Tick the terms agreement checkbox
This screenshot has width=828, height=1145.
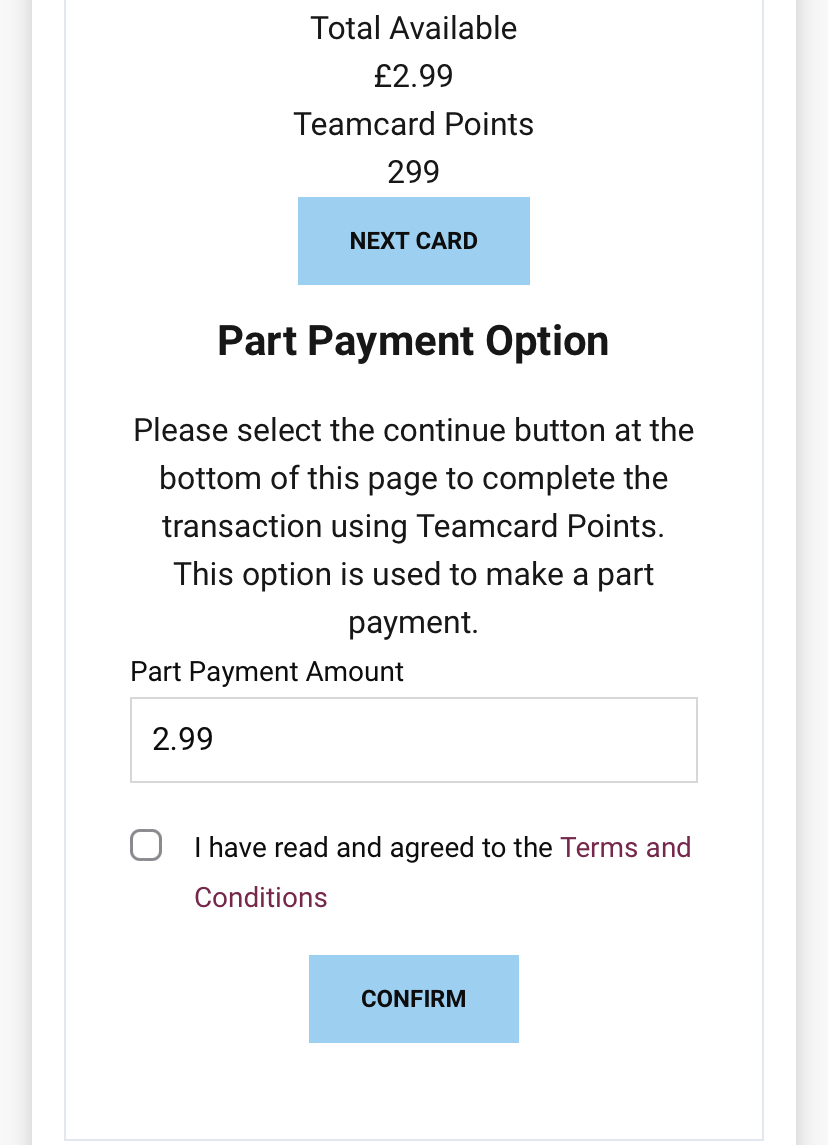(146, 846)
